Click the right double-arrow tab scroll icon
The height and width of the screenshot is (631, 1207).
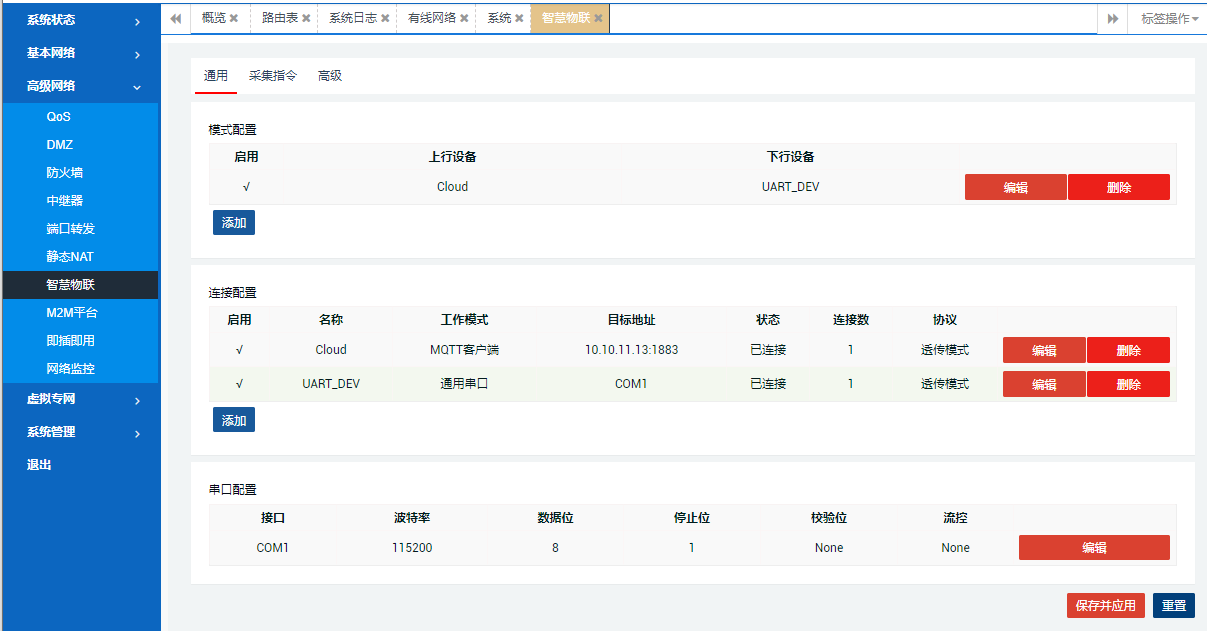tap(1113, 18)
